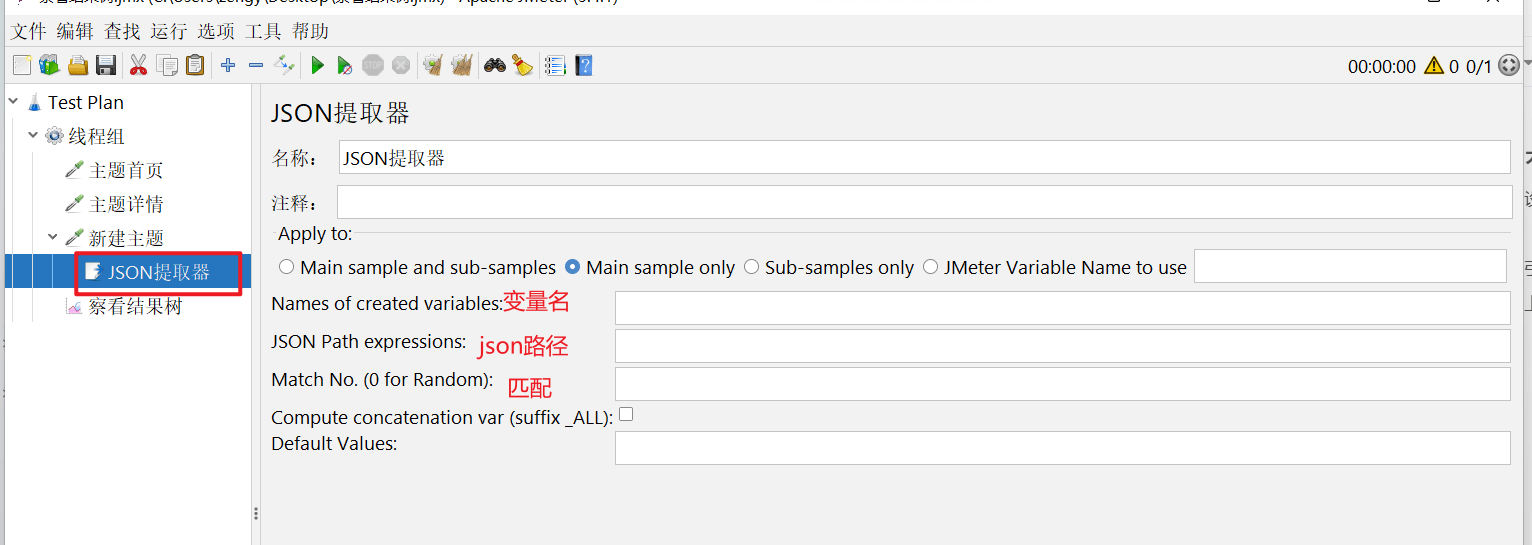Open the function helper list icon

click(555, 66)
